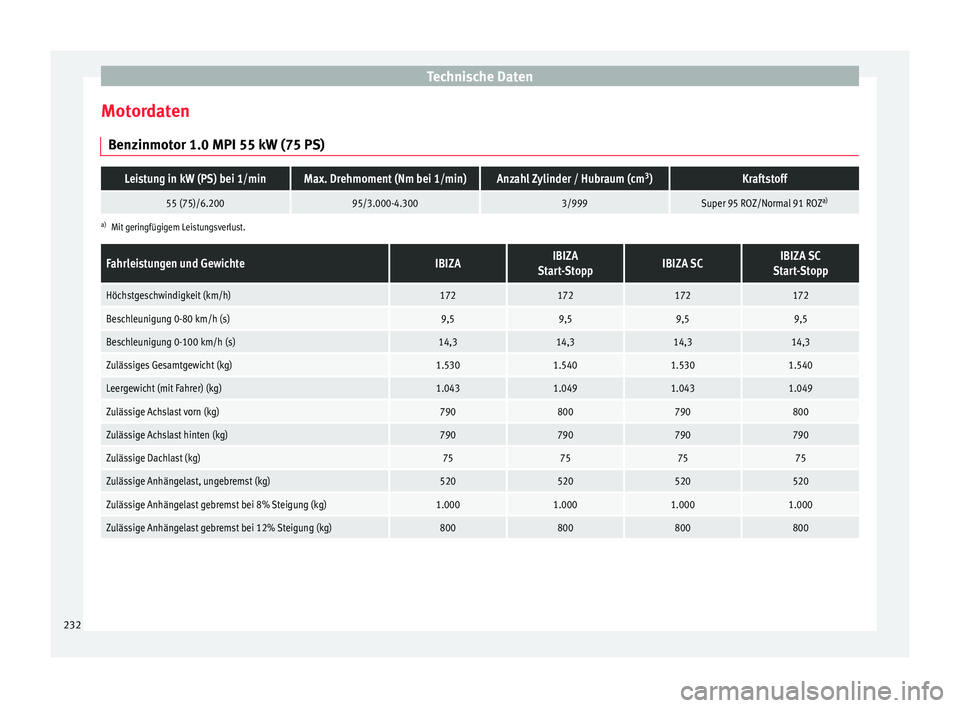Image resolution: width=960 pixels, height=708 pixels.
Task: Click the "Max. Drehmoment (Nm bei 1/min)" header
Action: click(x=385, y=179)
